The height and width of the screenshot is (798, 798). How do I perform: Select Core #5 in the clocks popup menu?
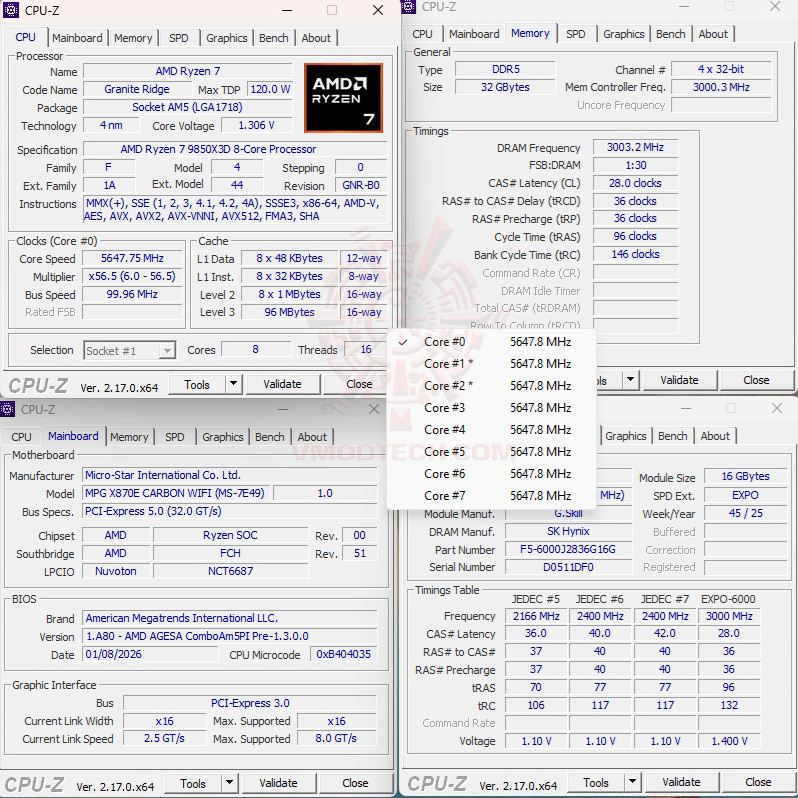[491, 451]
